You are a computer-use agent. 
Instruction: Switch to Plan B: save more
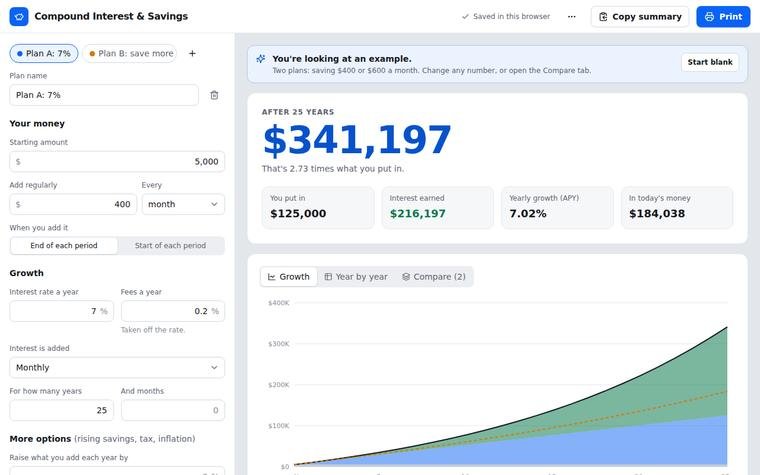(130, 53)
